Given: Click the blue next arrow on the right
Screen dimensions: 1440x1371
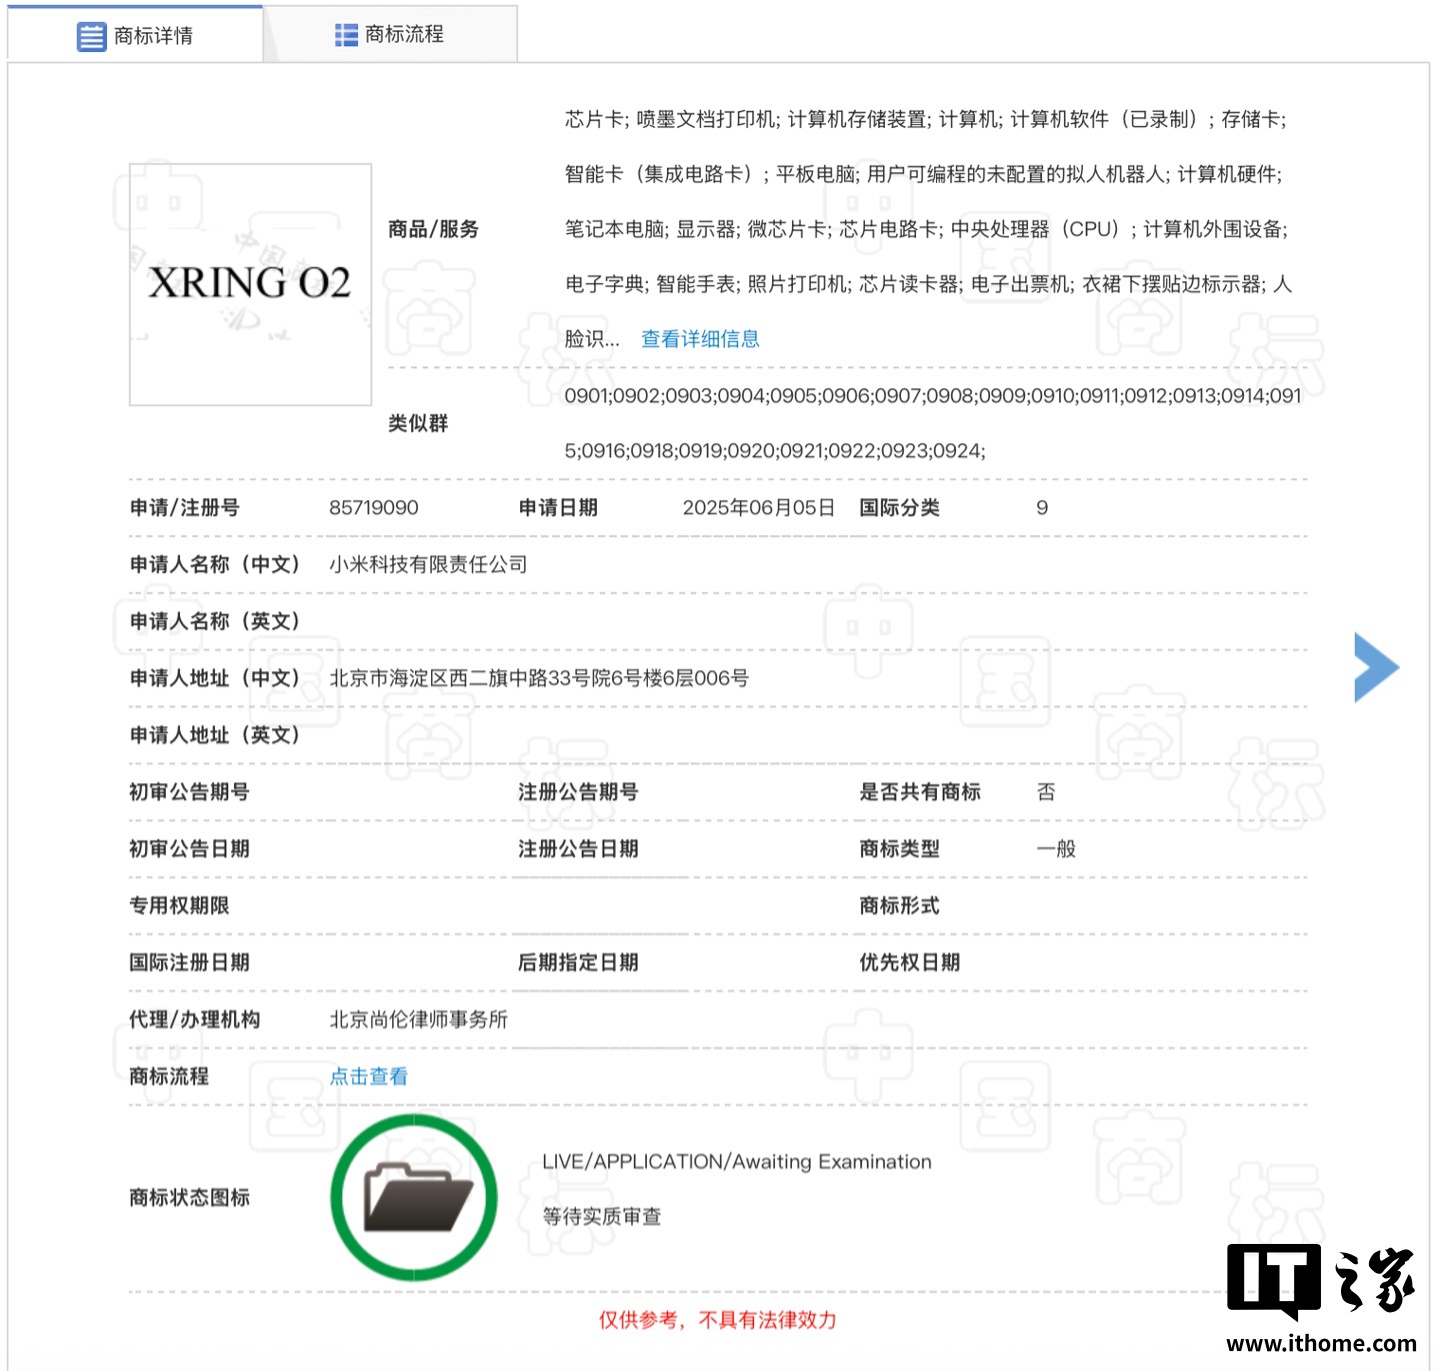Looking at the screenshot, I should [x=1376, y=667].
